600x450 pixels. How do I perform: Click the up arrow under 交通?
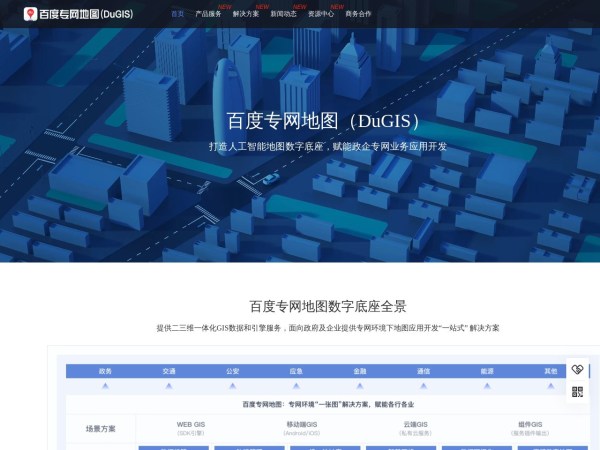click(x=169, y=385)
